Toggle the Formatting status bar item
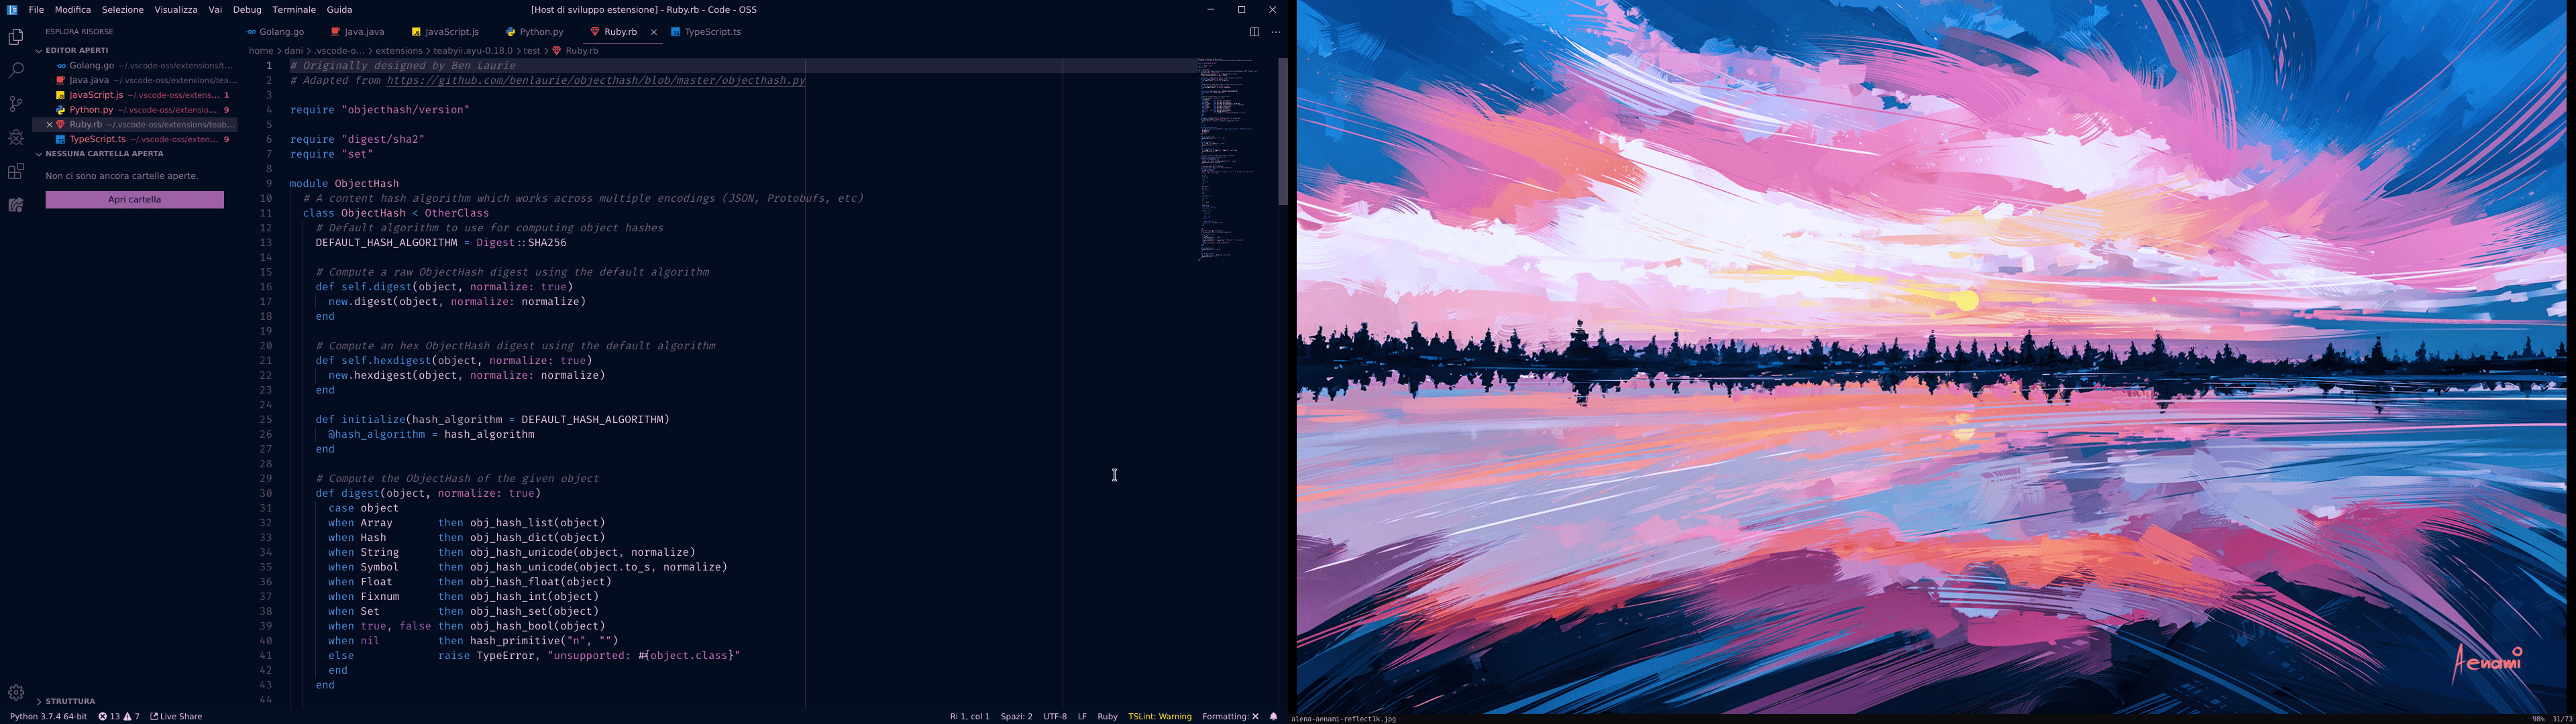 tap(1230, 716)
